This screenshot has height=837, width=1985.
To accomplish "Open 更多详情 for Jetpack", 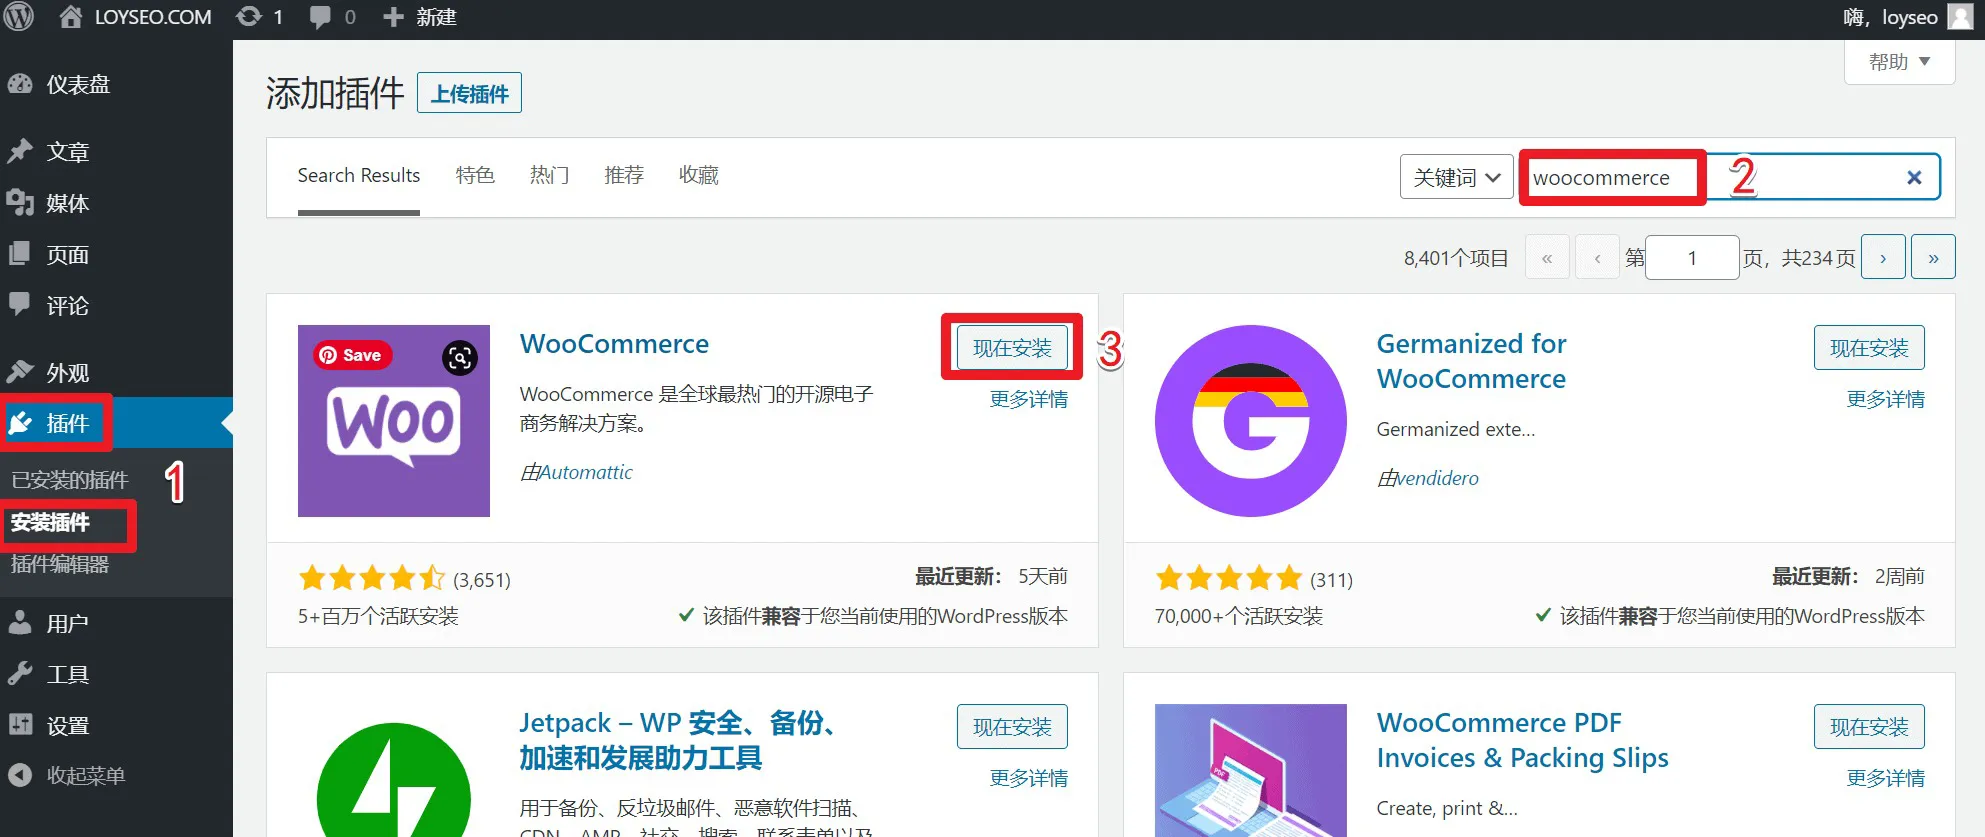I will tap(1028, 778).
